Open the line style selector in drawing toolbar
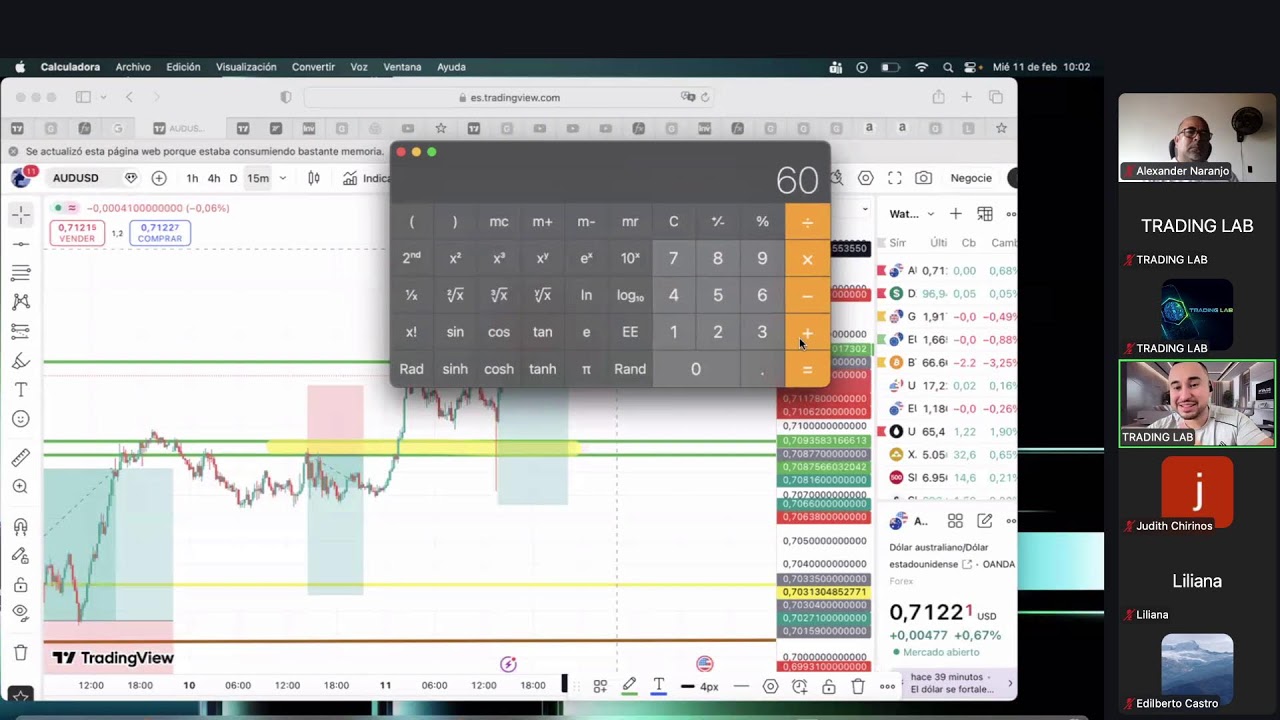The height and width of the screenshot is (720, 1280). [741, 686]
